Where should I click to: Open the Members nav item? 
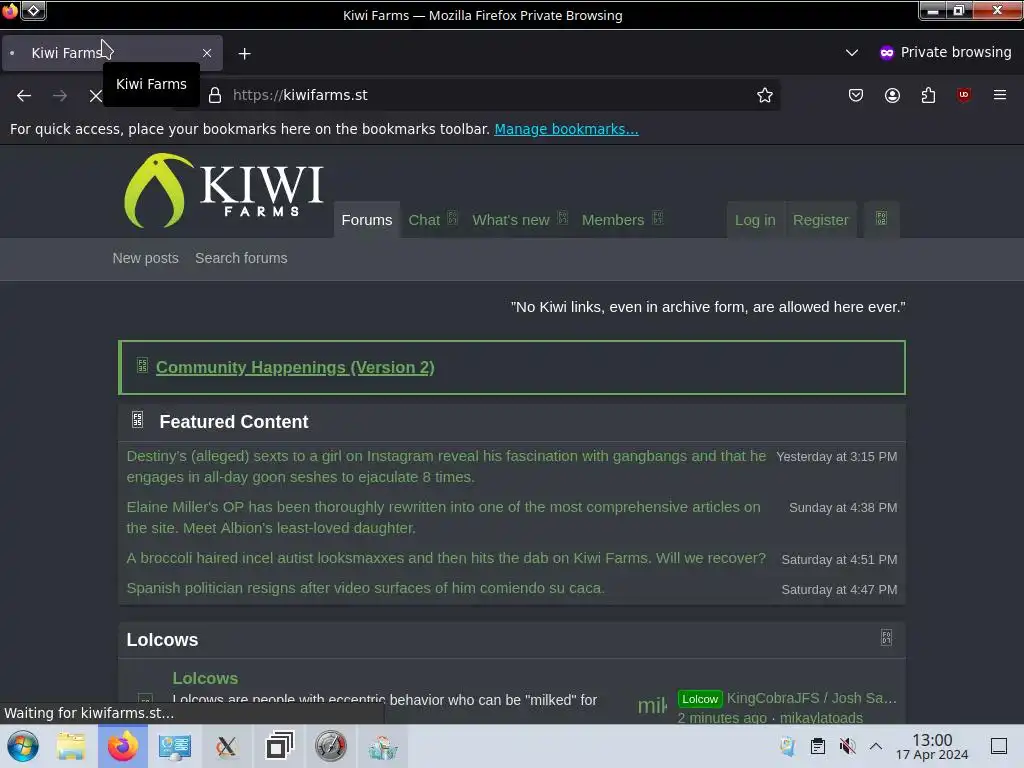point(613,220)
